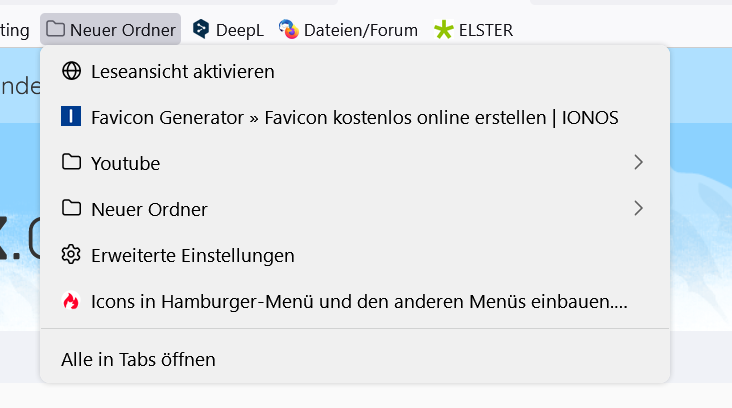Click the green ELSTER star icon
Image resolution: width=732 pixels, height=408 pixels.
point(443,30)
